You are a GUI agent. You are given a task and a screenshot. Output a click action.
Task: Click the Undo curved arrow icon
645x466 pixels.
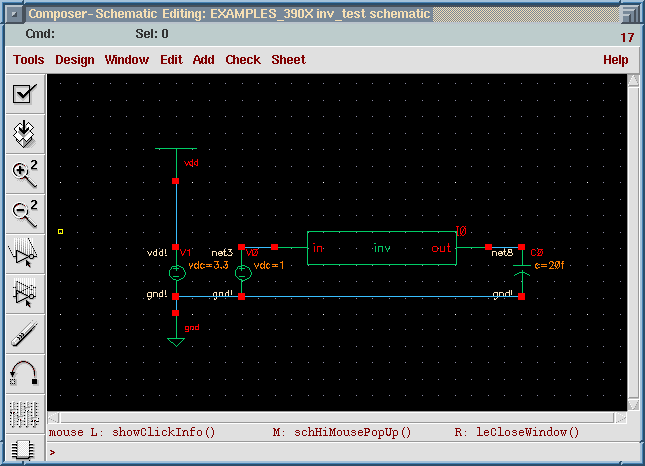coord(25,373)
